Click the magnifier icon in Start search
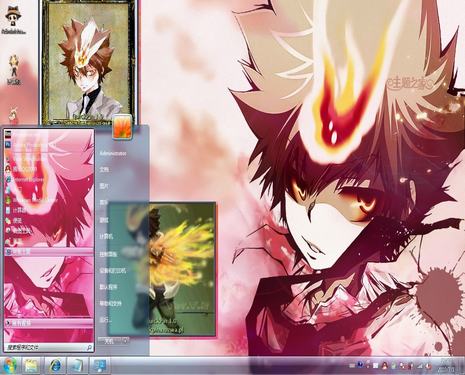This screenshot has height=375, width=465. [89, 348]
